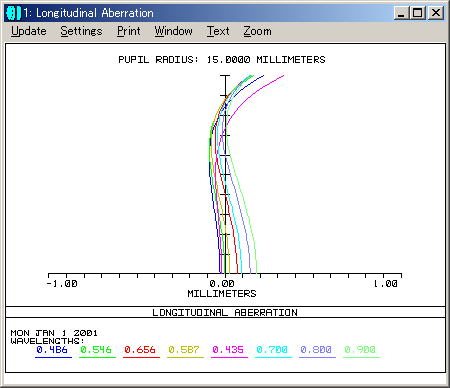
Task: Click the 0.800 wavelength legend label
Action: pos(316,350)
